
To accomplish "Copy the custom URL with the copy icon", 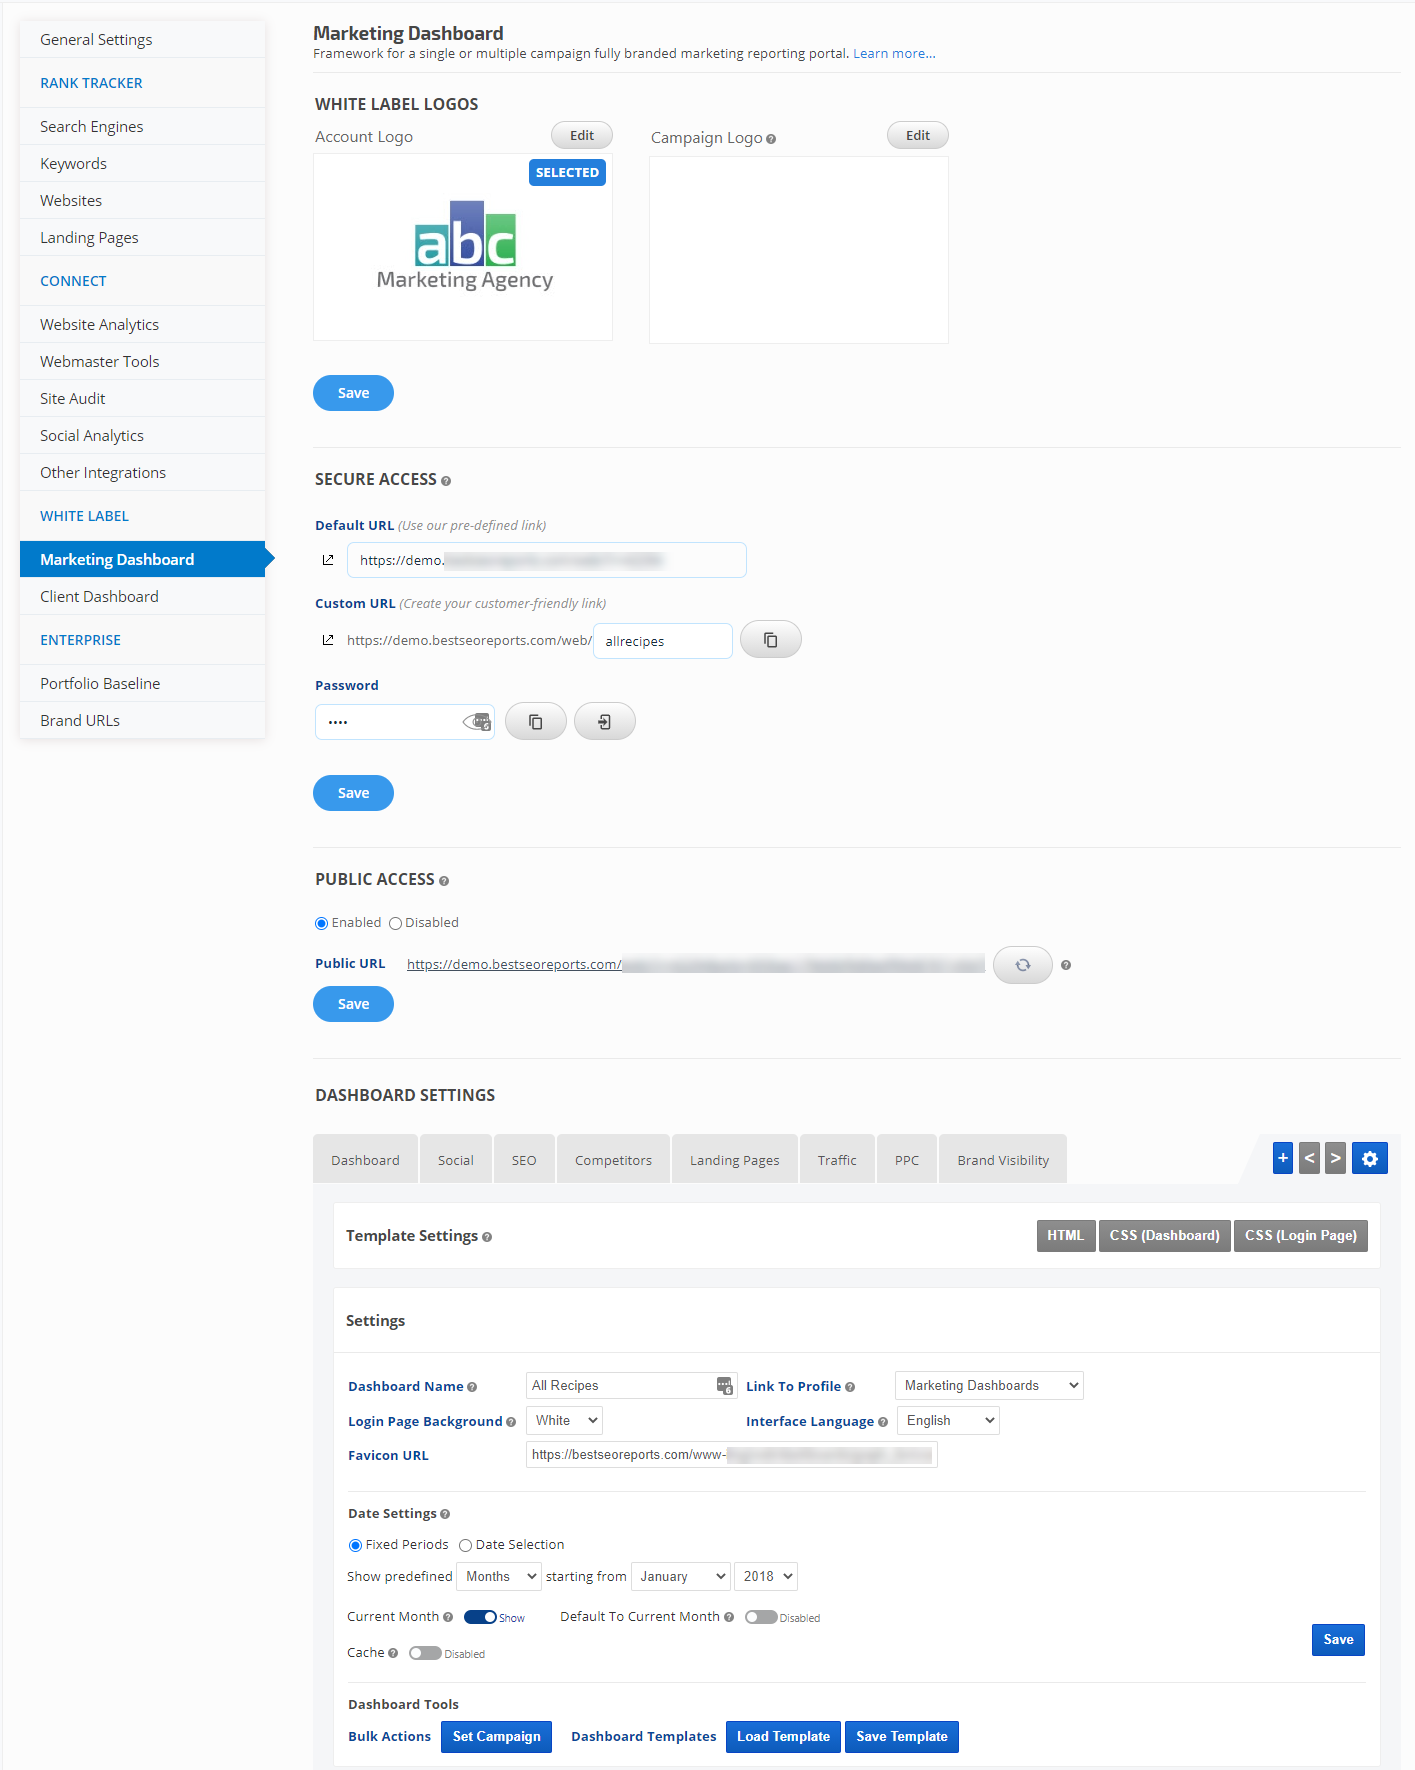I will point(771,640).
